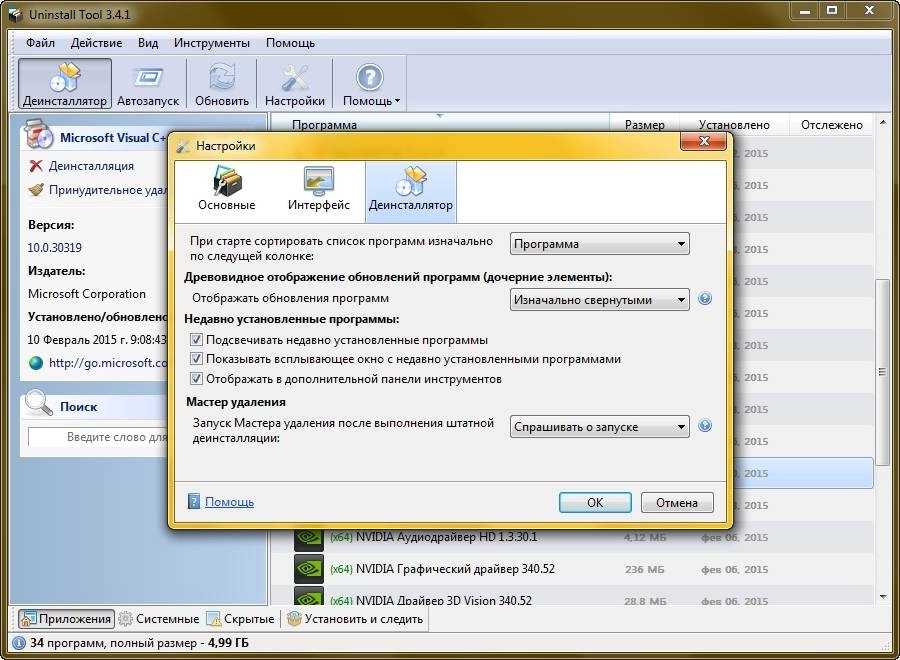Switch to the Приложения tab
Viewport: 900px width, 660px height.
coord(66,619)
